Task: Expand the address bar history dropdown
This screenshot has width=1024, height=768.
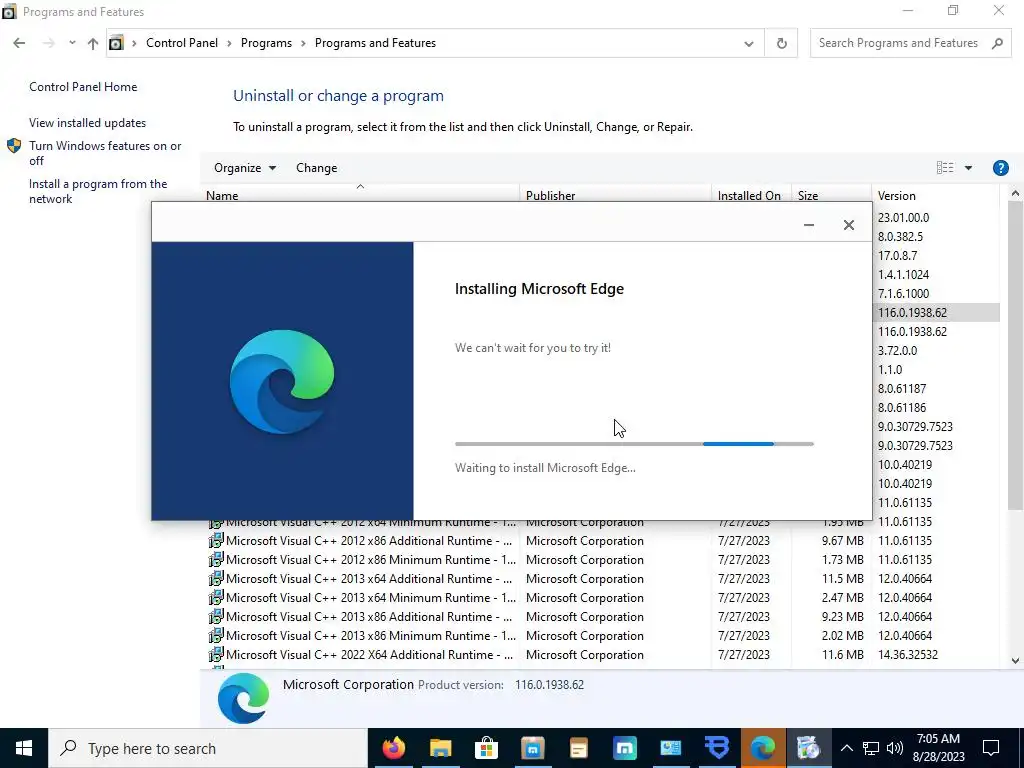Action: pyautogui.click(x=748, y=44)
